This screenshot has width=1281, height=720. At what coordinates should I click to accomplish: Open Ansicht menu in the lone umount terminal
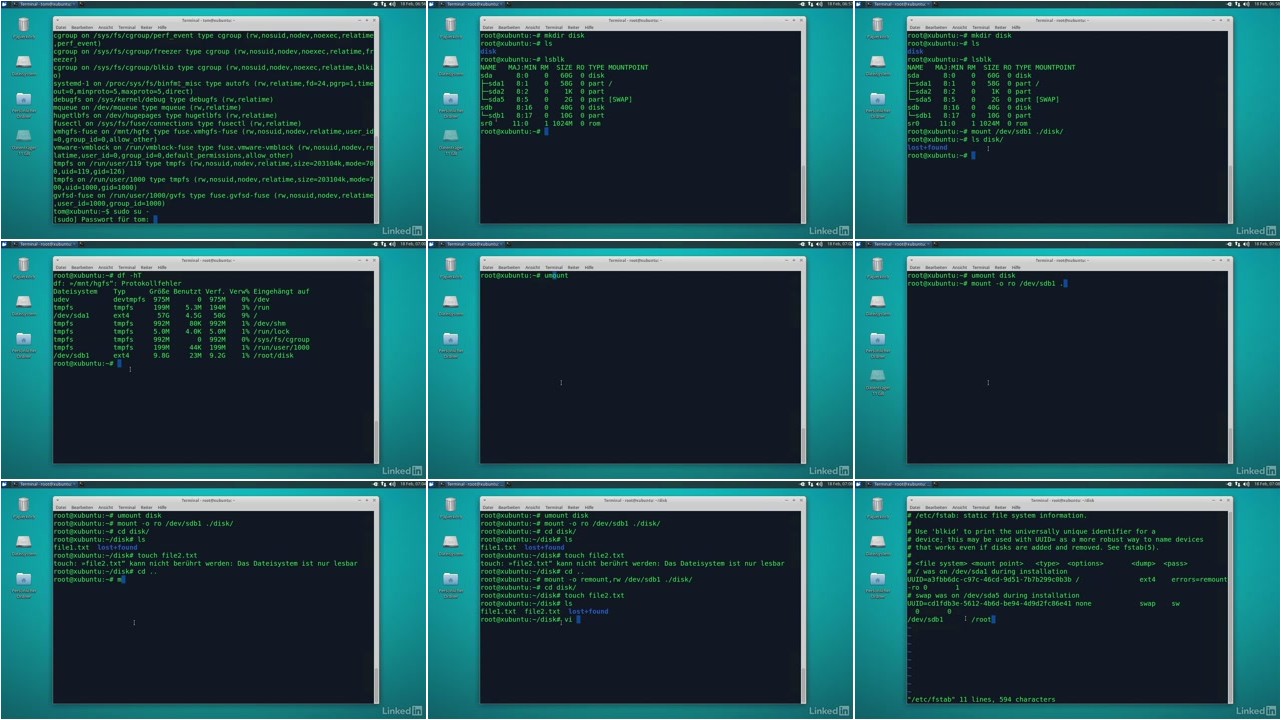click(531, 267)
